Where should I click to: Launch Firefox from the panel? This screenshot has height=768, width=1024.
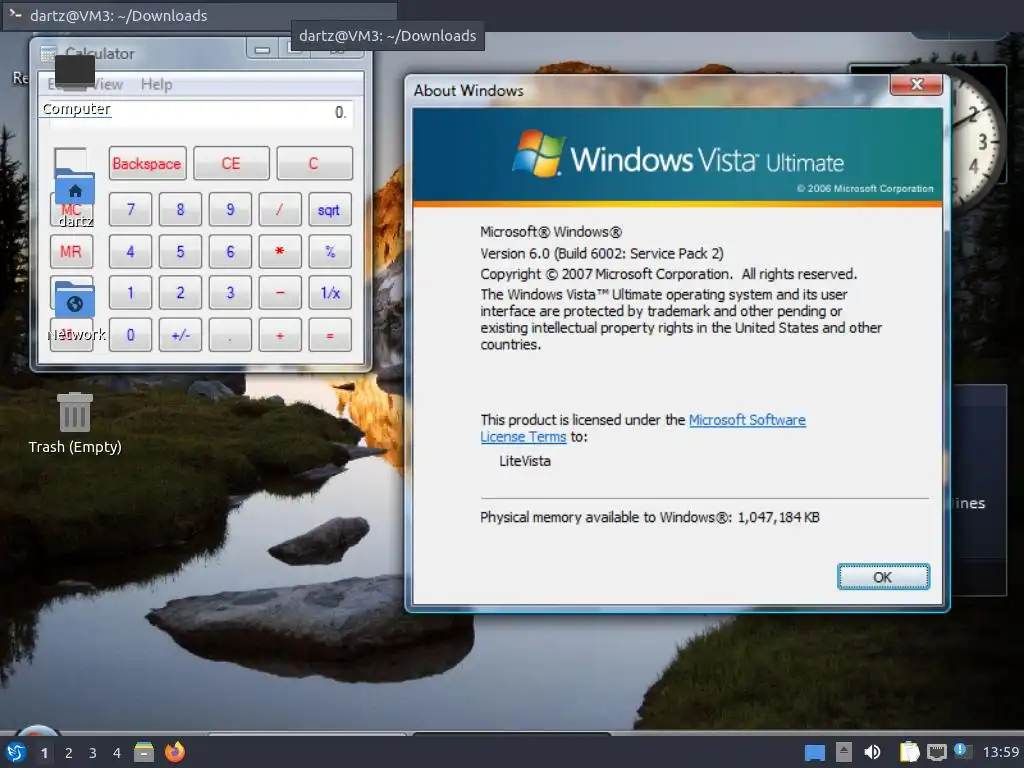(174, 752)
